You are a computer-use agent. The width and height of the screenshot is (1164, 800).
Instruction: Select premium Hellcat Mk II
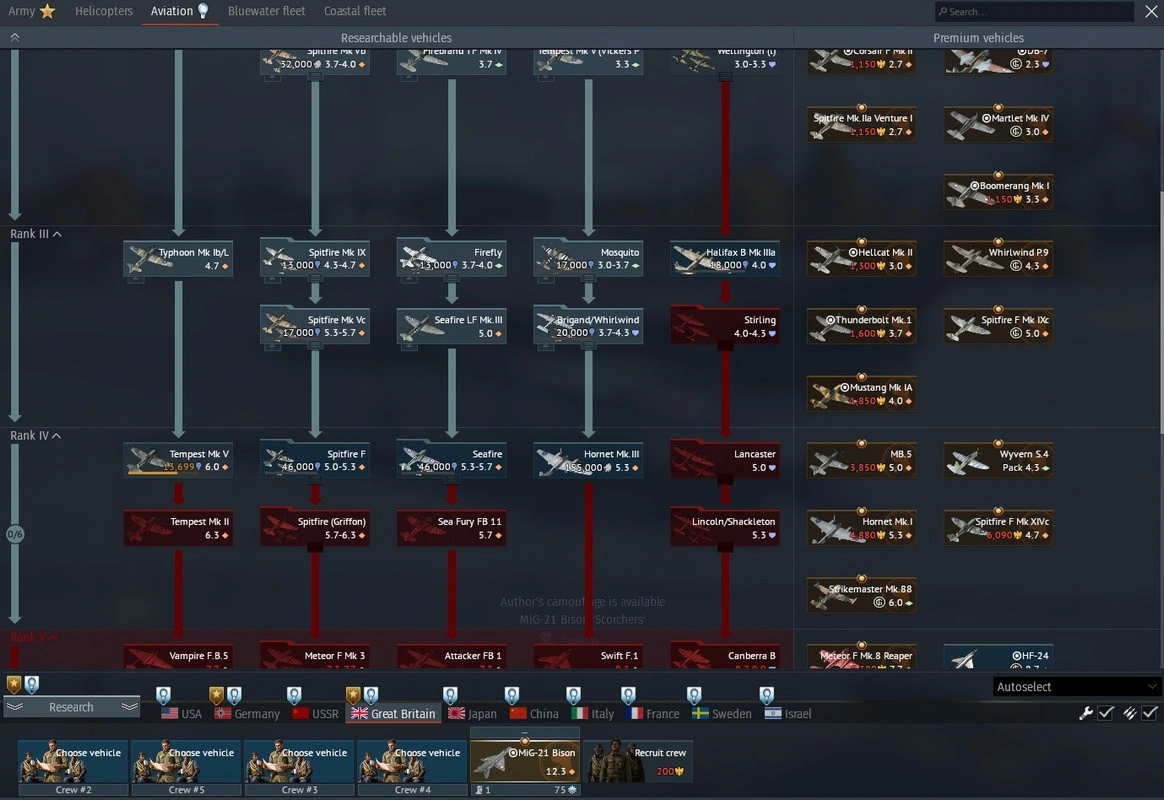point(861,259)
